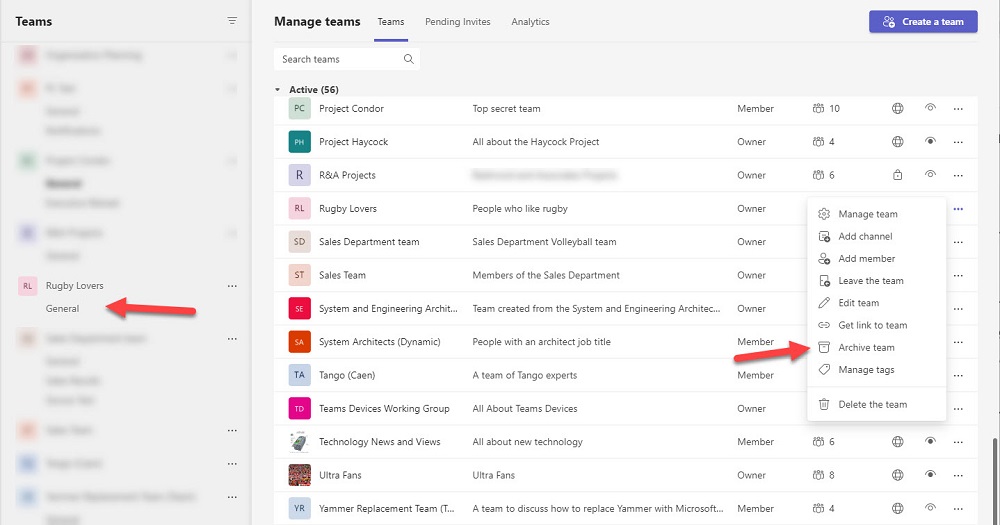Switch to the Teams tab

(x=391, y=22)
